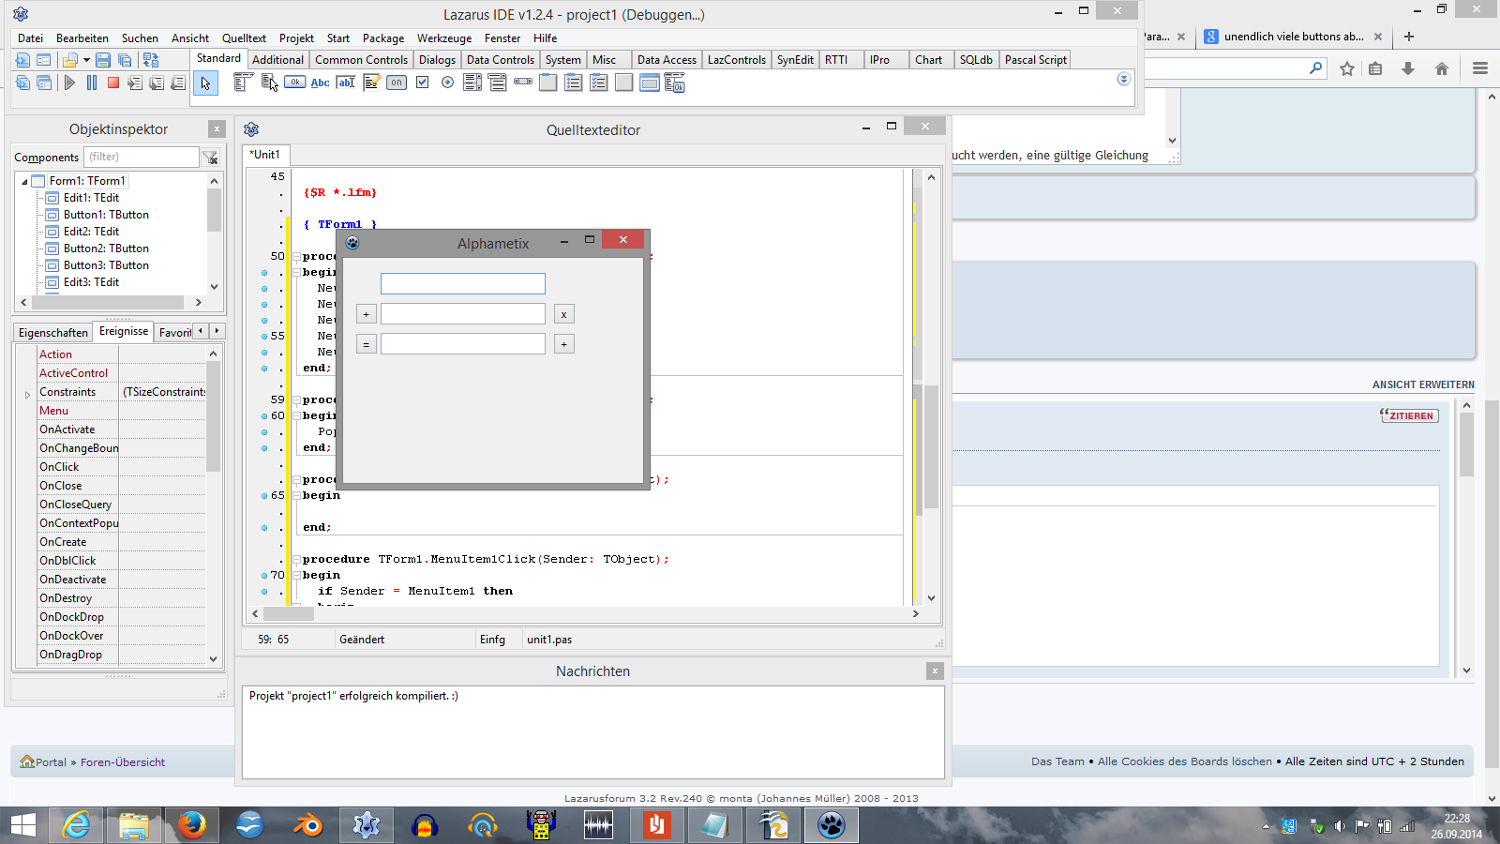Pick the TMemo component icon in palette
Viewport: 1500px width, 844px height.
[x=371, y=83]
